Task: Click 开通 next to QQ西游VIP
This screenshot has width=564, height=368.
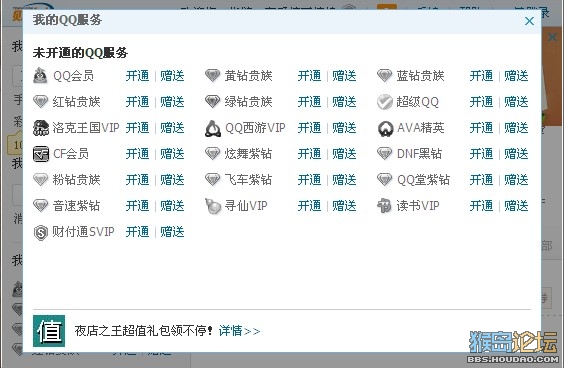Action: click(x=309, y=128)
